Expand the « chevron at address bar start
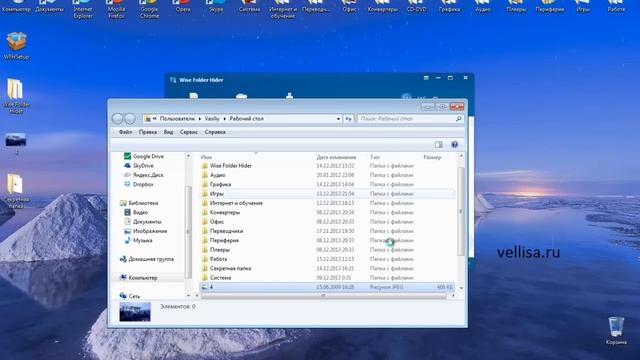 pyautogui.click(x=155, y=119)
